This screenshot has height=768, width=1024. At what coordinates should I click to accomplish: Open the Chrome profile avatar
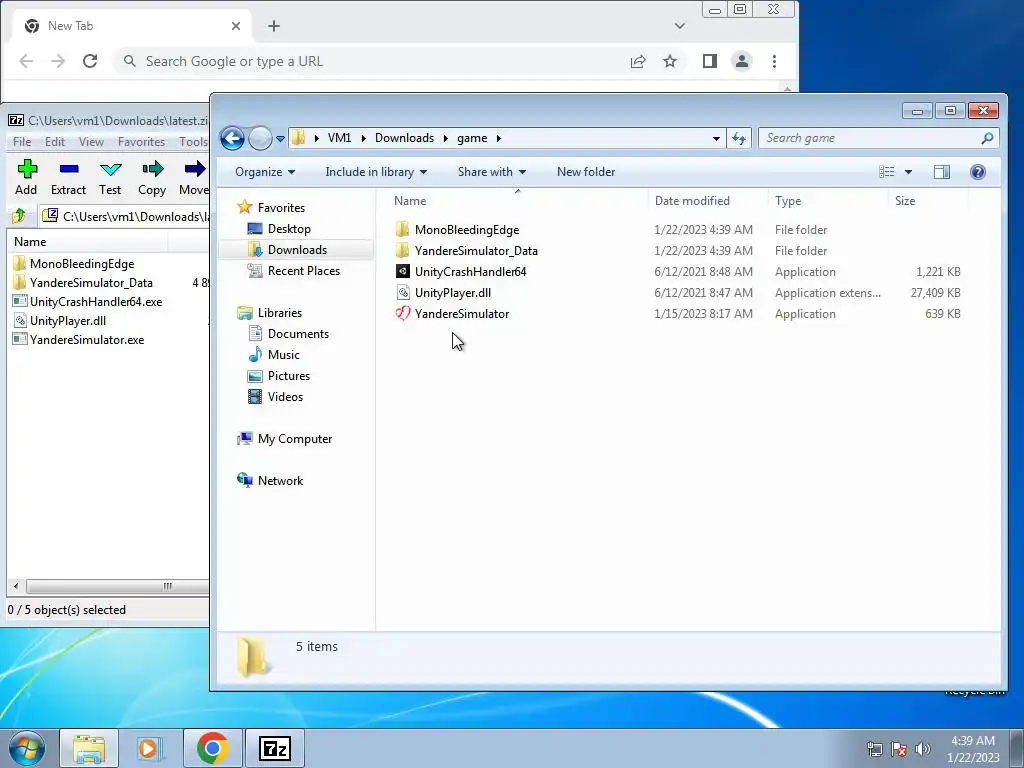[742, 61]
